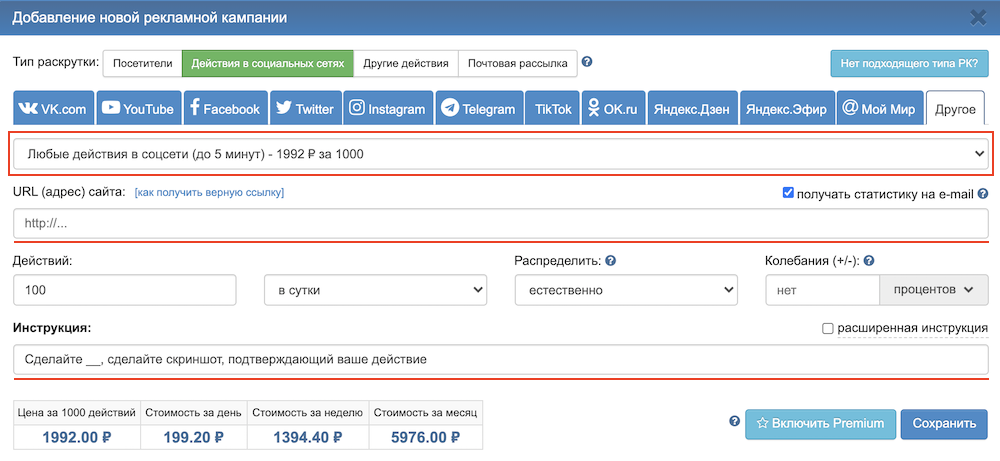Click the Сохранить button
1000x461 pixels.
pyautogui.click(x=944, y=423)
